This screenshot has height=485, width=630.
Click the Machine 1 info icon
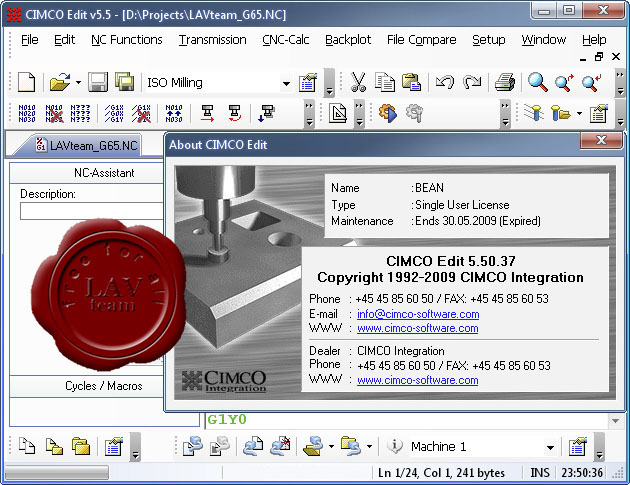point(395,446)
